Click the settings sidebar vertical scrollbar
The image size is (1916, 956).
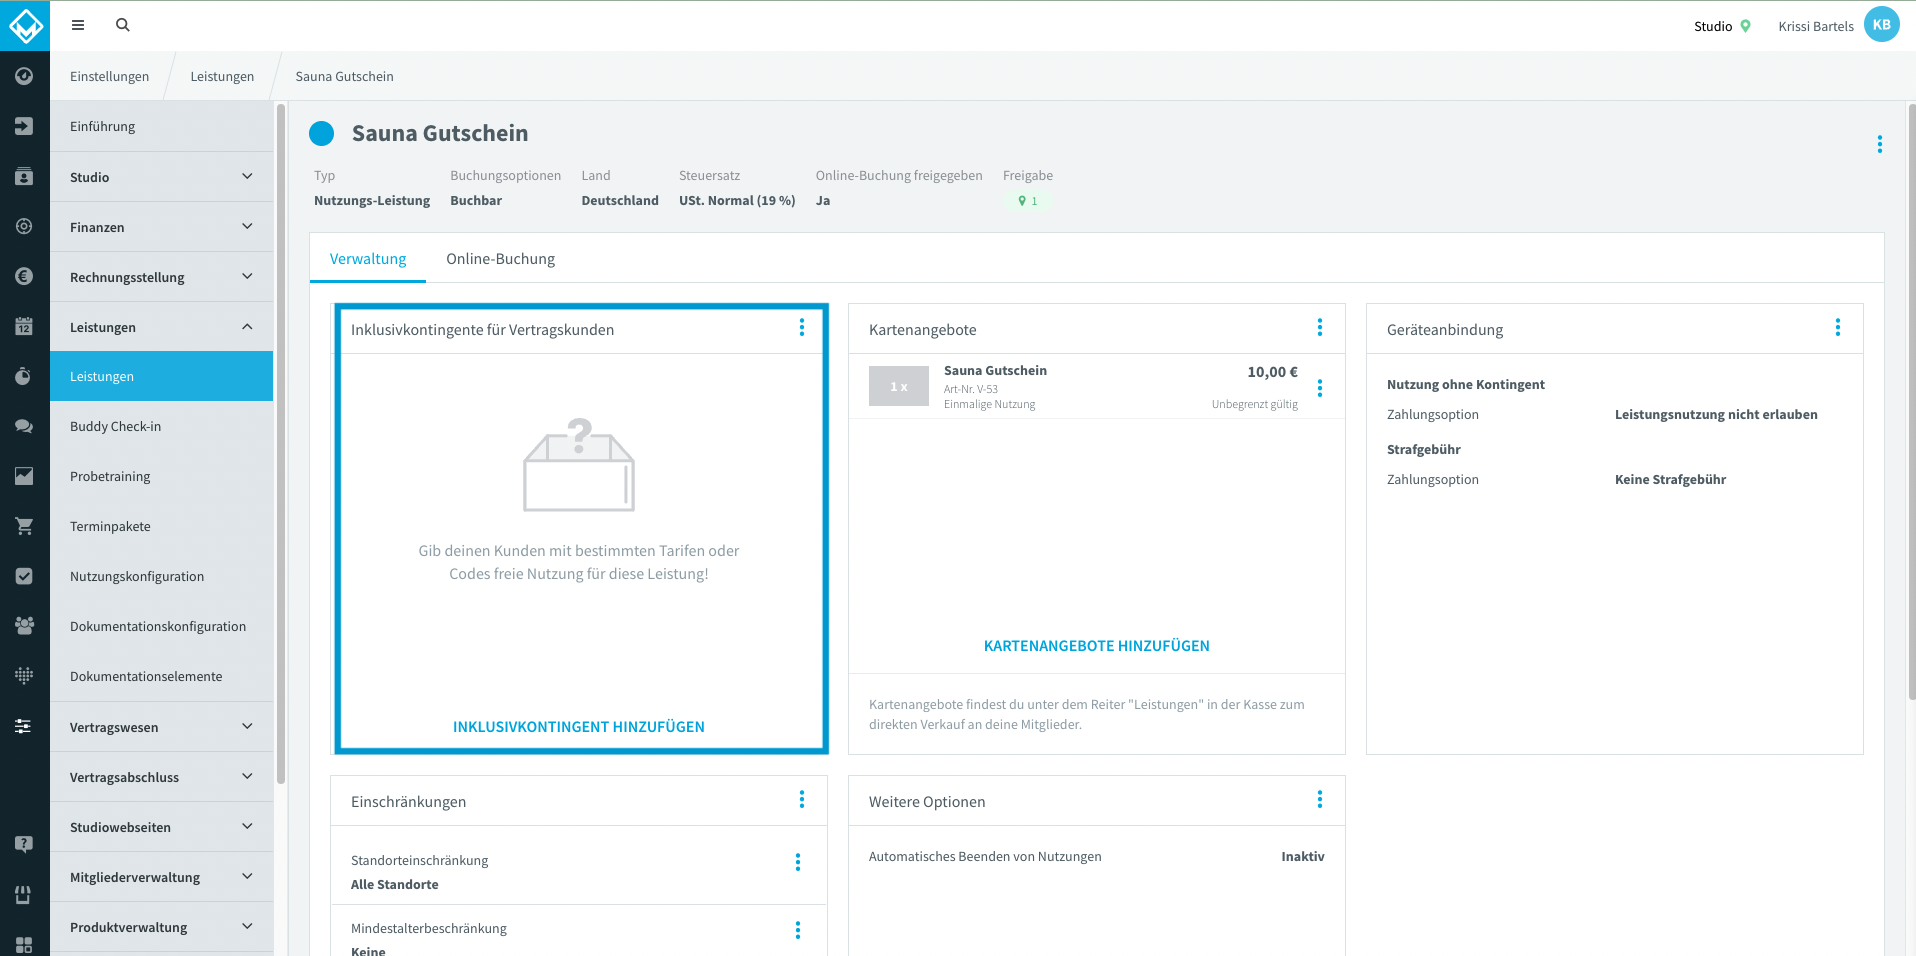pyautogui.click(x=281, y=444)
